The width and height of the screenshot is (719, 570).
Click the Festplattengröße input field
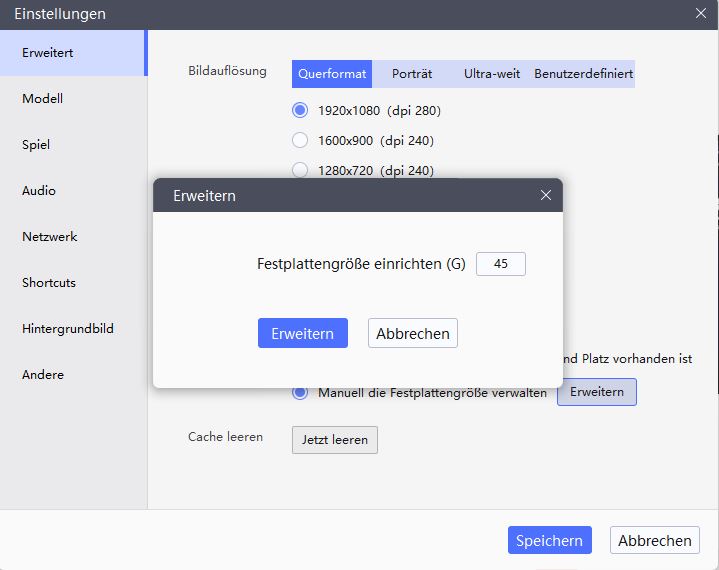tap(501, 264)
